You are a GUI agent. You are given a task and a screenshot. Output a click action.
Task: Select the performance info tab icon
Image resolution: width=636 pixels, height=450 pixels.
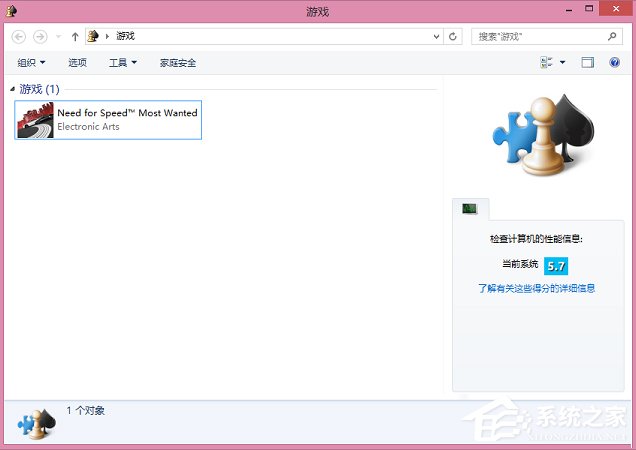tap(470, 209)
